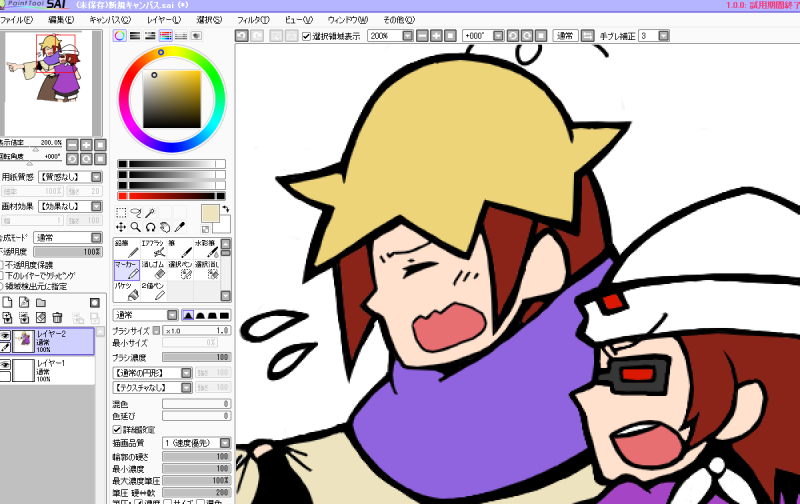Click the 通常 button in top toolbar
Image resolution: width=800 pixels, height=504 pixels.
click(565, 36)
